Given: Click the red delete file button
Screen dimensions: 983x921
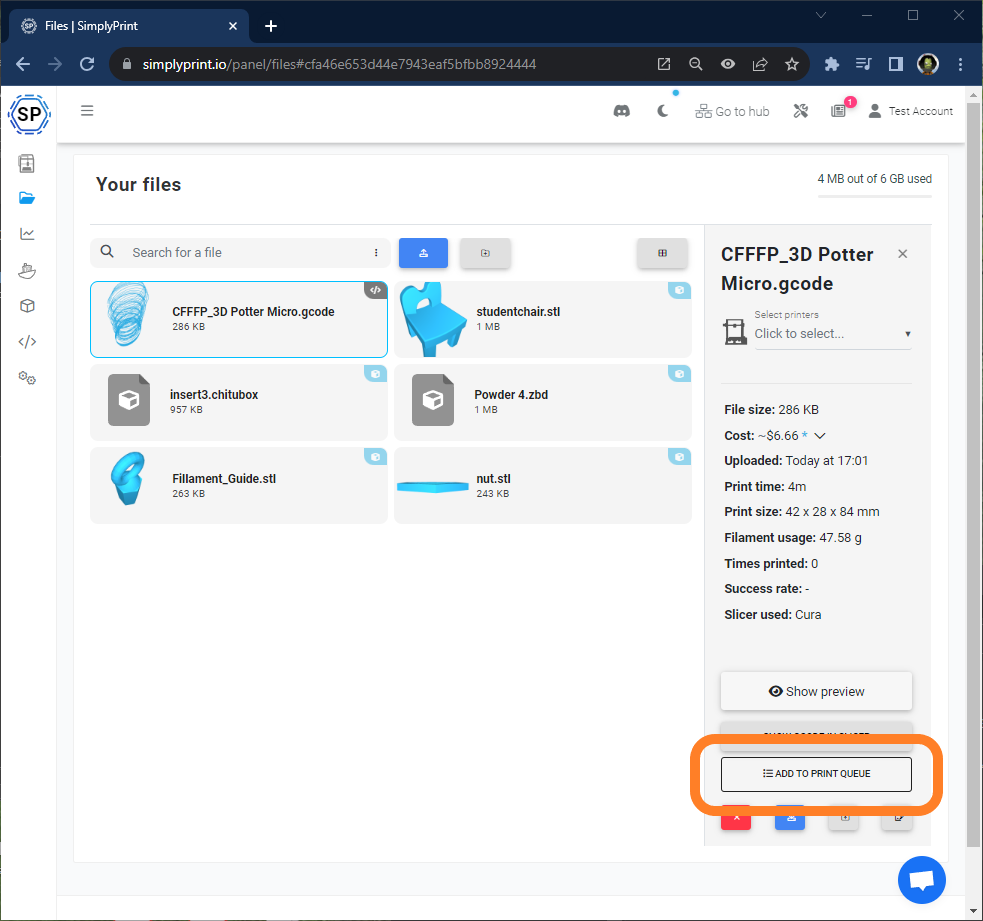Looking at the screenshot, I should (736, 818).
